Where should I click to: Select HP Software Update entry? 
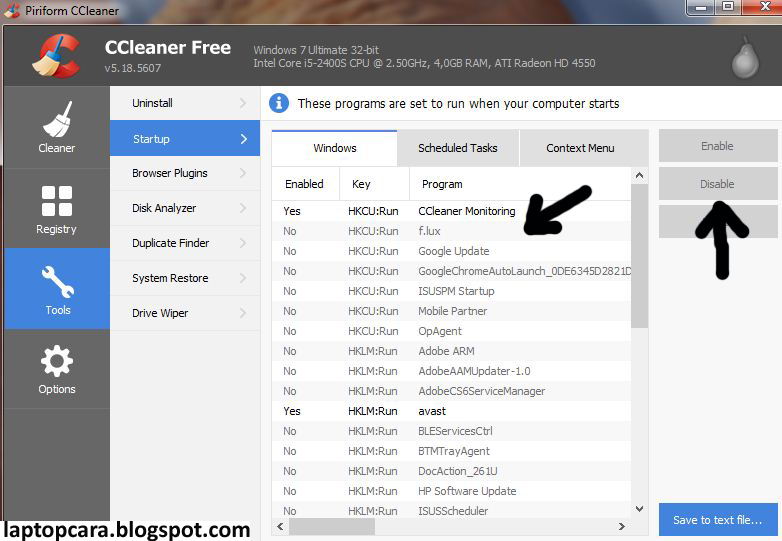click(x=451, y=491)
